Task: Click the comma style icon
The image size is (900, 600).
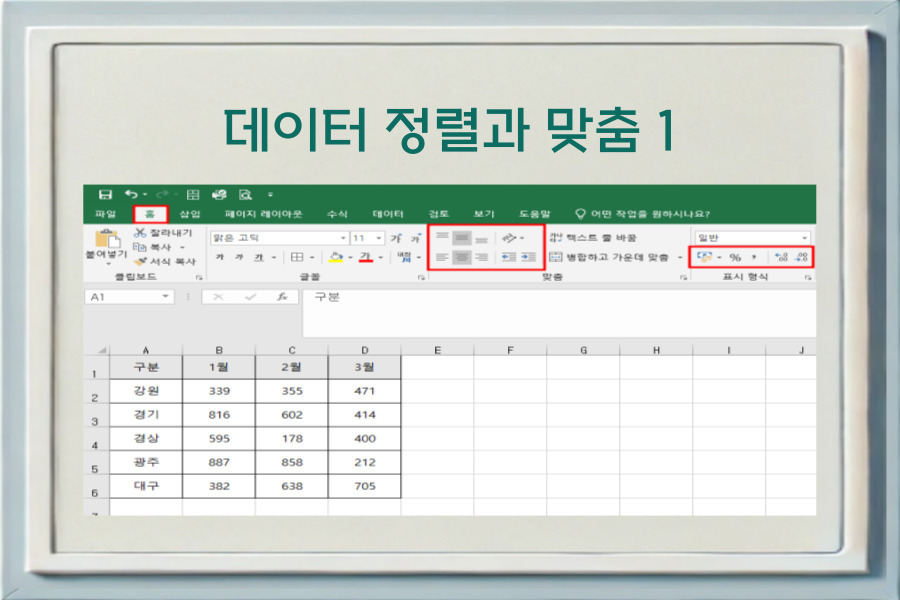Action: coord(754,257)
